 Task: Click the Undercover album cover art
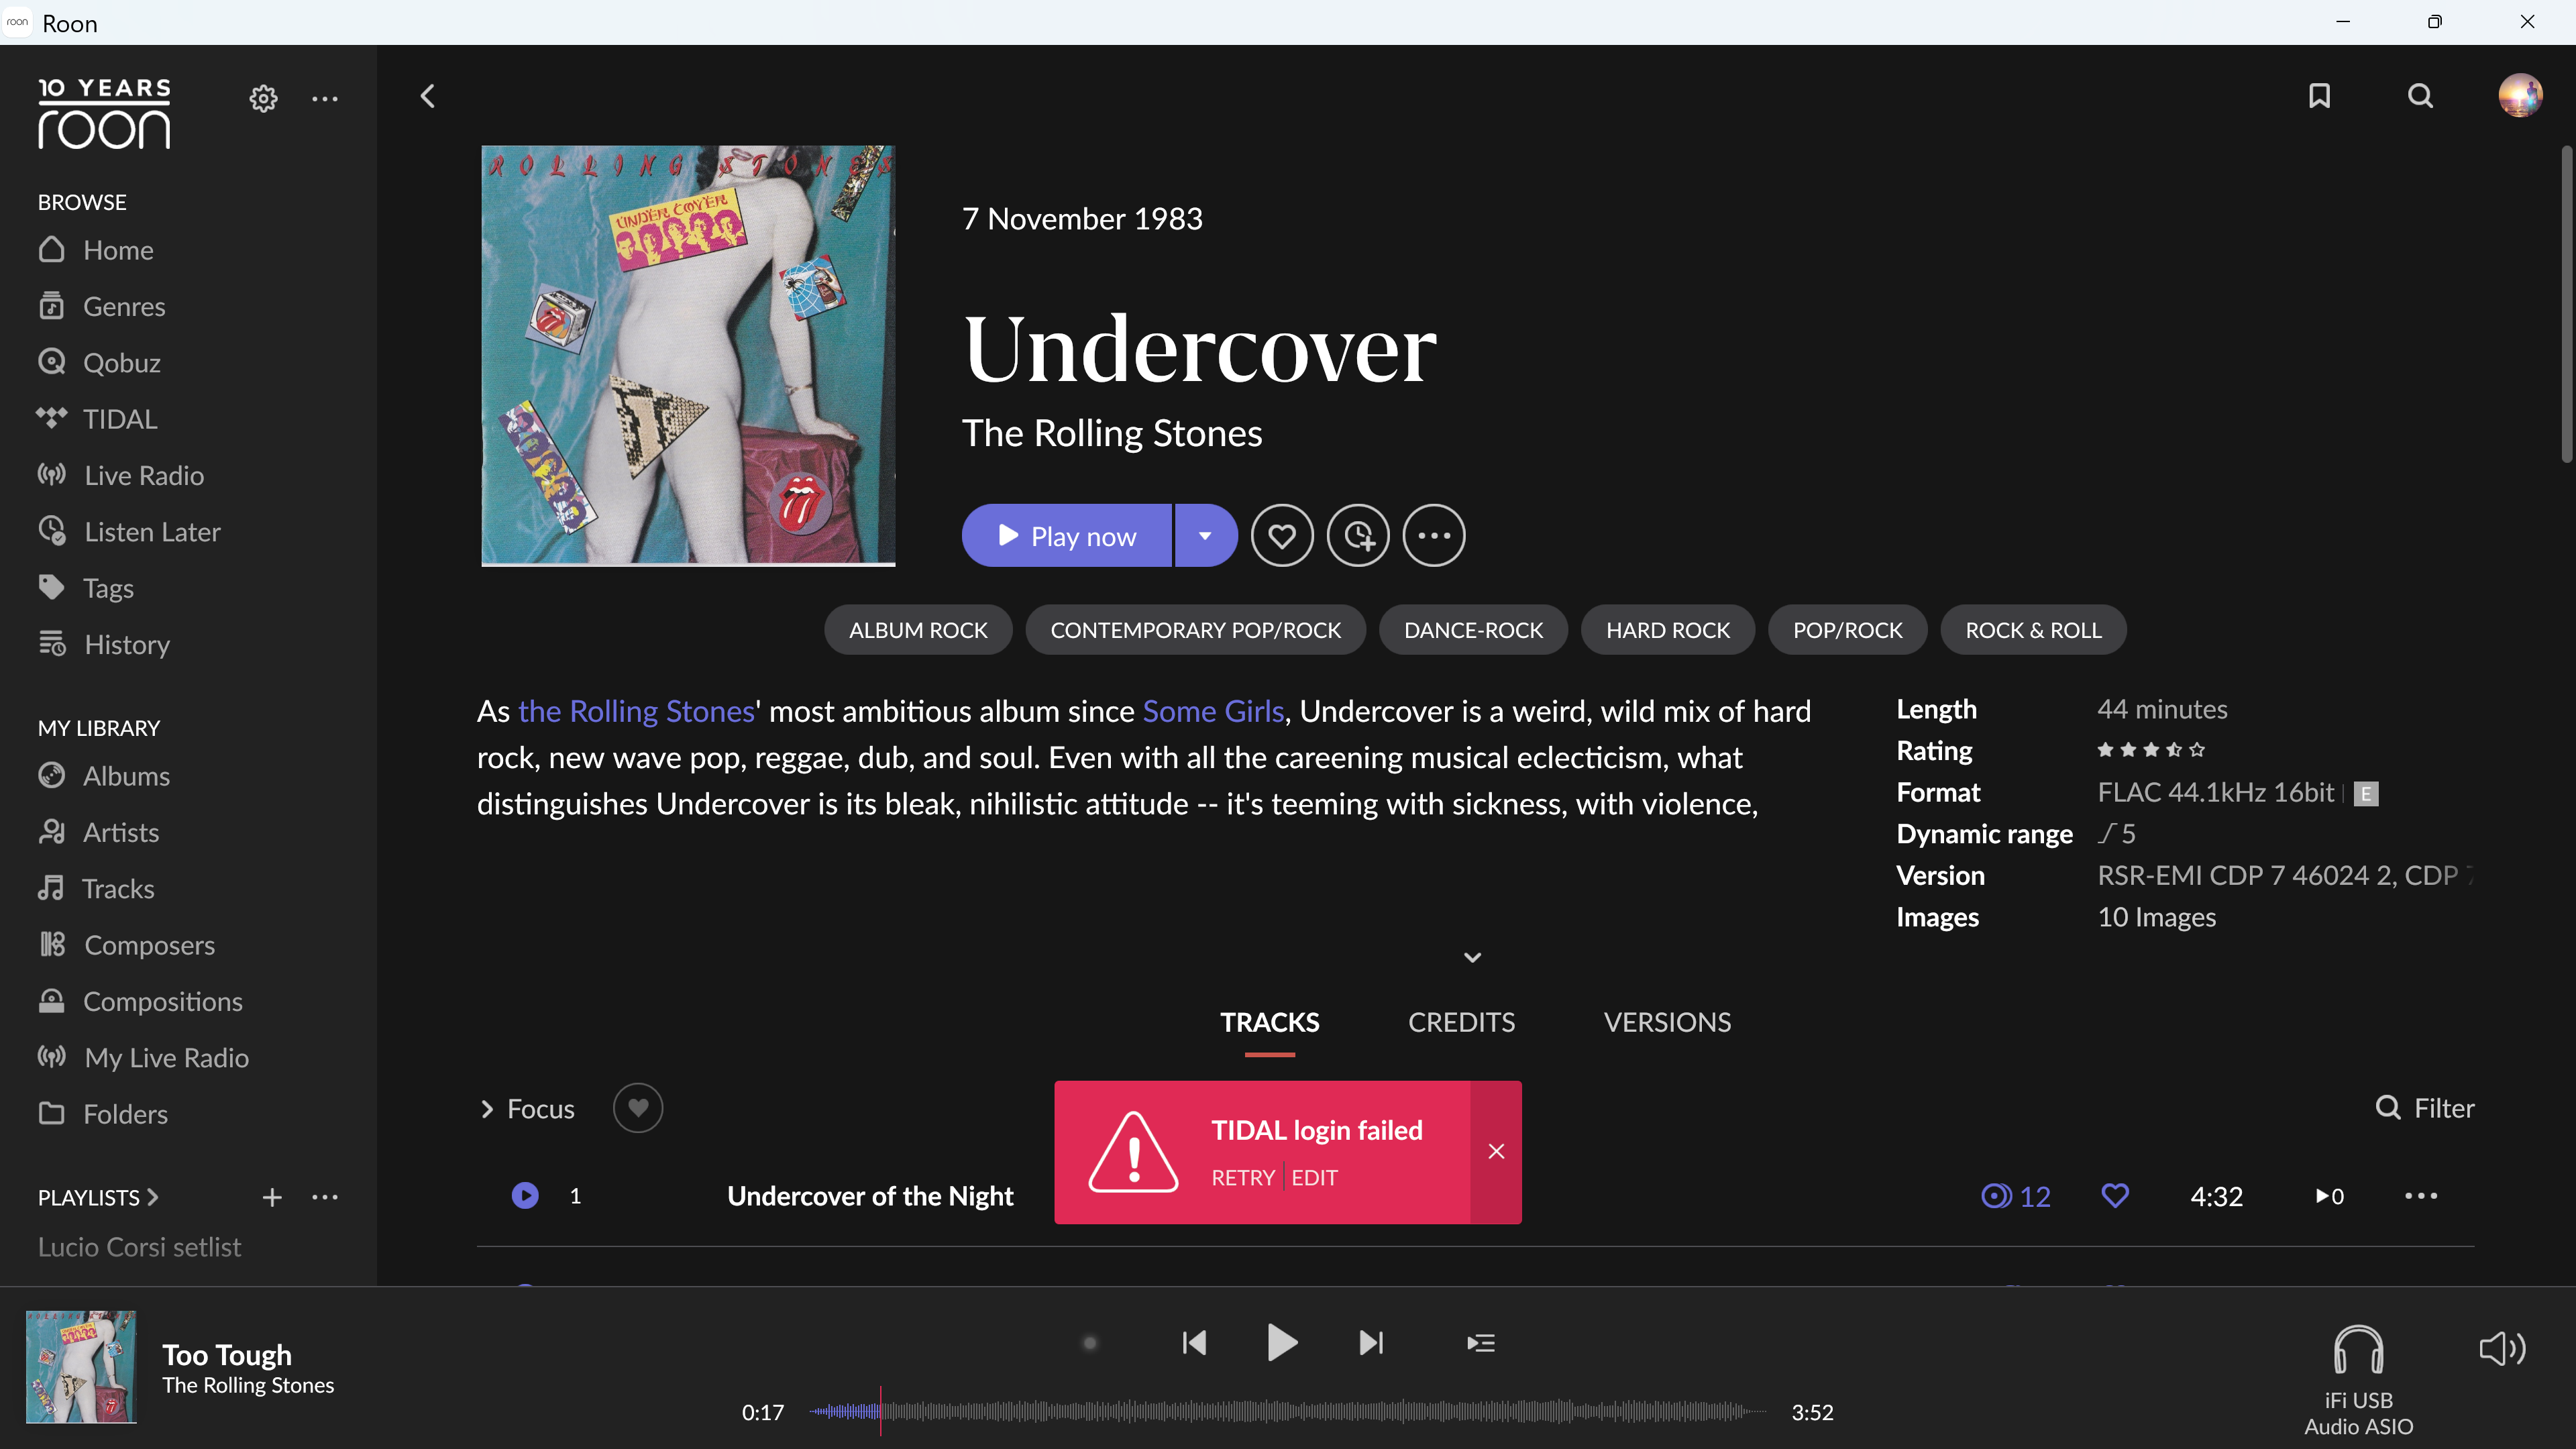tap(688, 356)
